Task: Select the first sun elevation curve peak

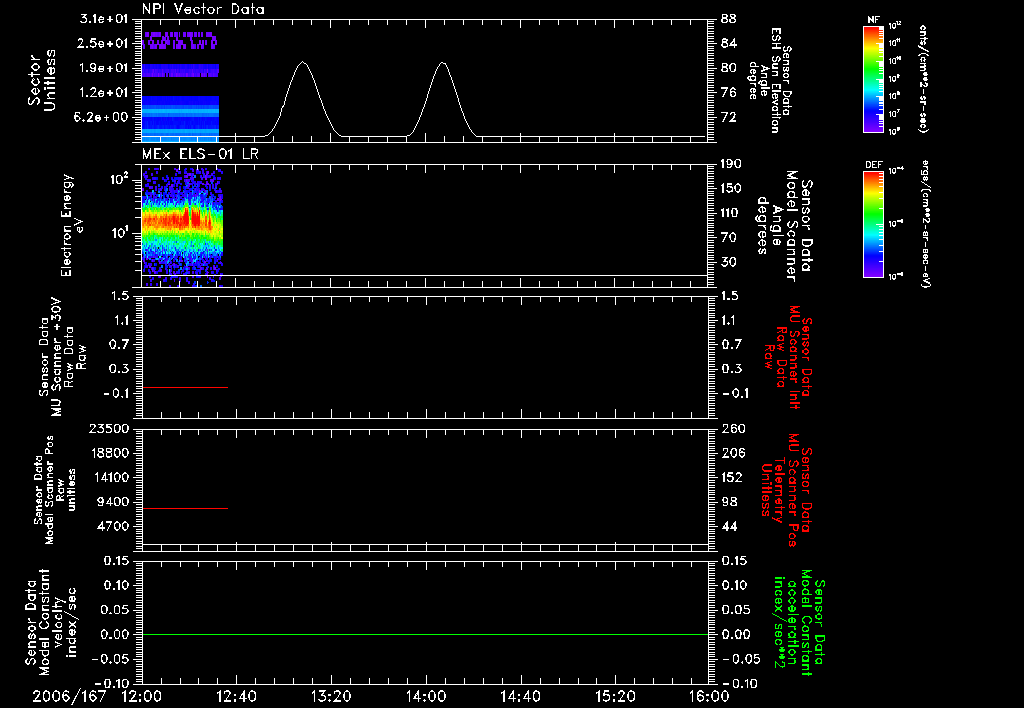Action: (x=302, y=63)
